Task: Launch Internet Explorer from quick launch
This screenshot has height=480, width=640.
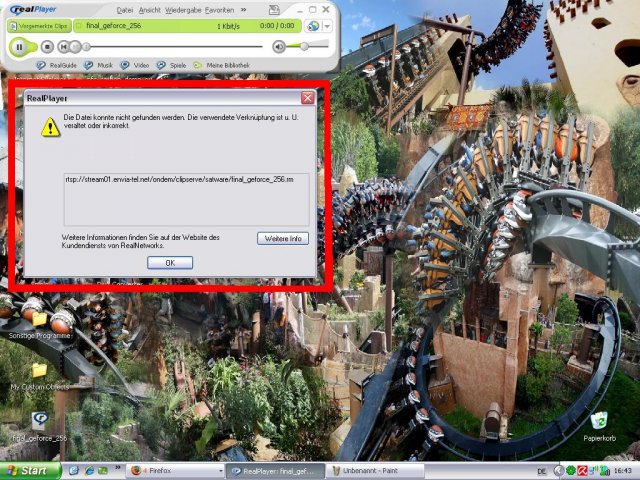Action: (89, 471)
